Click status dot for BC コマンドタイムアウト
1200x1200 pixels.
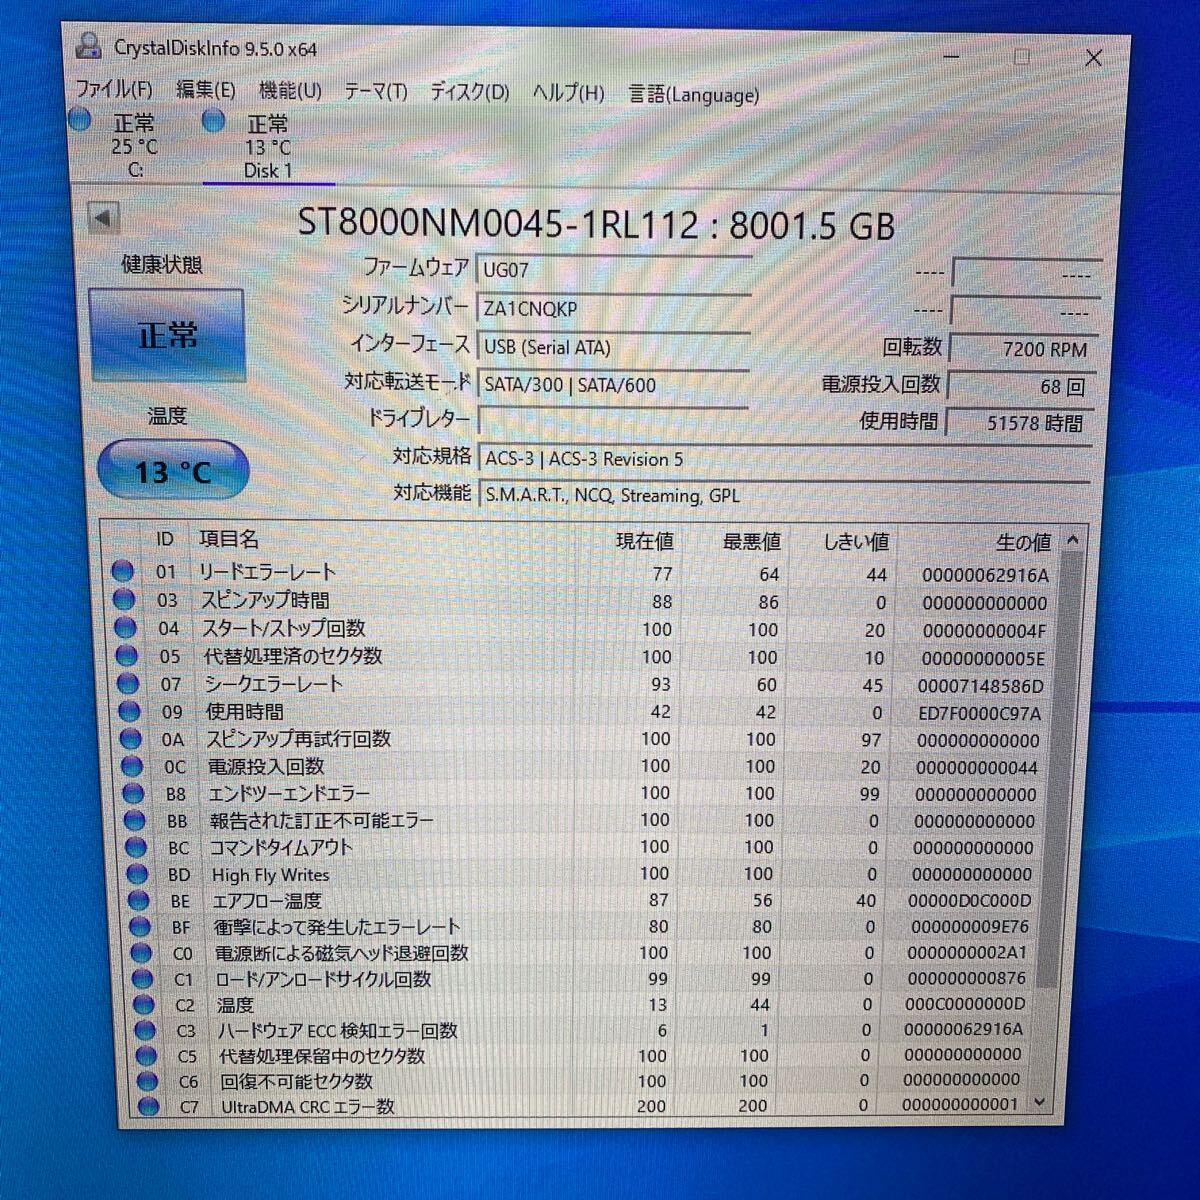[x=137, y=847]
